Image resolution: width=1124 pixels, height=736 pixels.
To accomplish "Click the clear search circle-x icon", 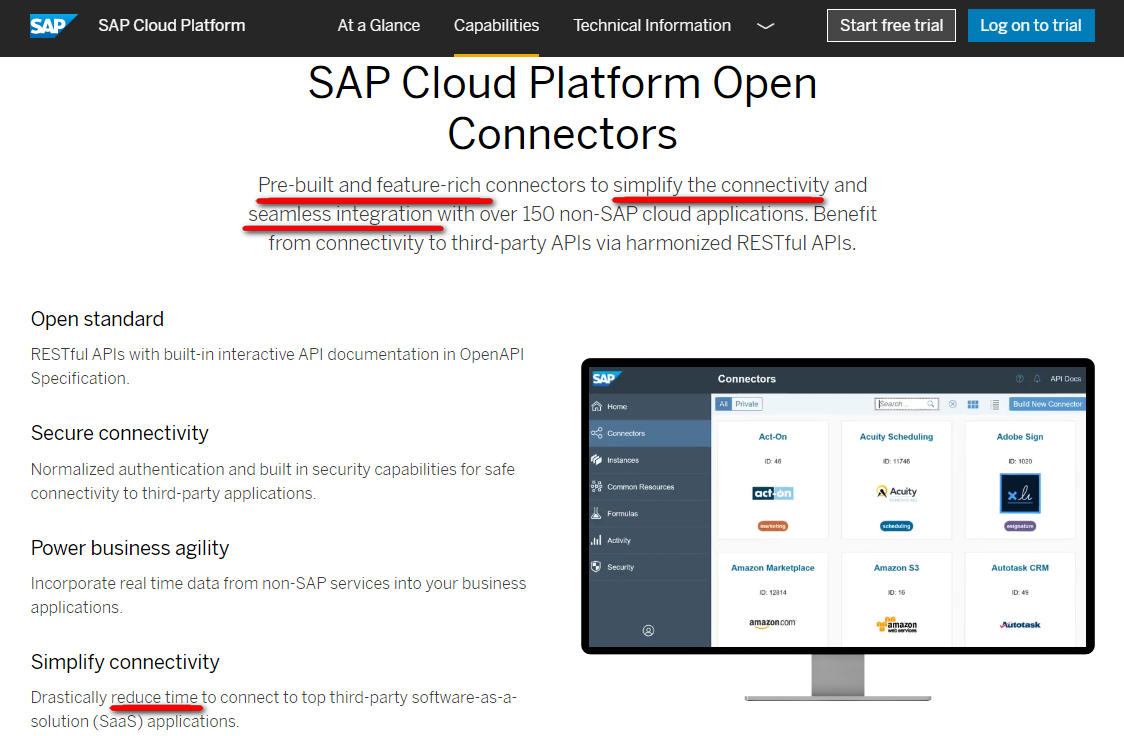I will point(953,404).
